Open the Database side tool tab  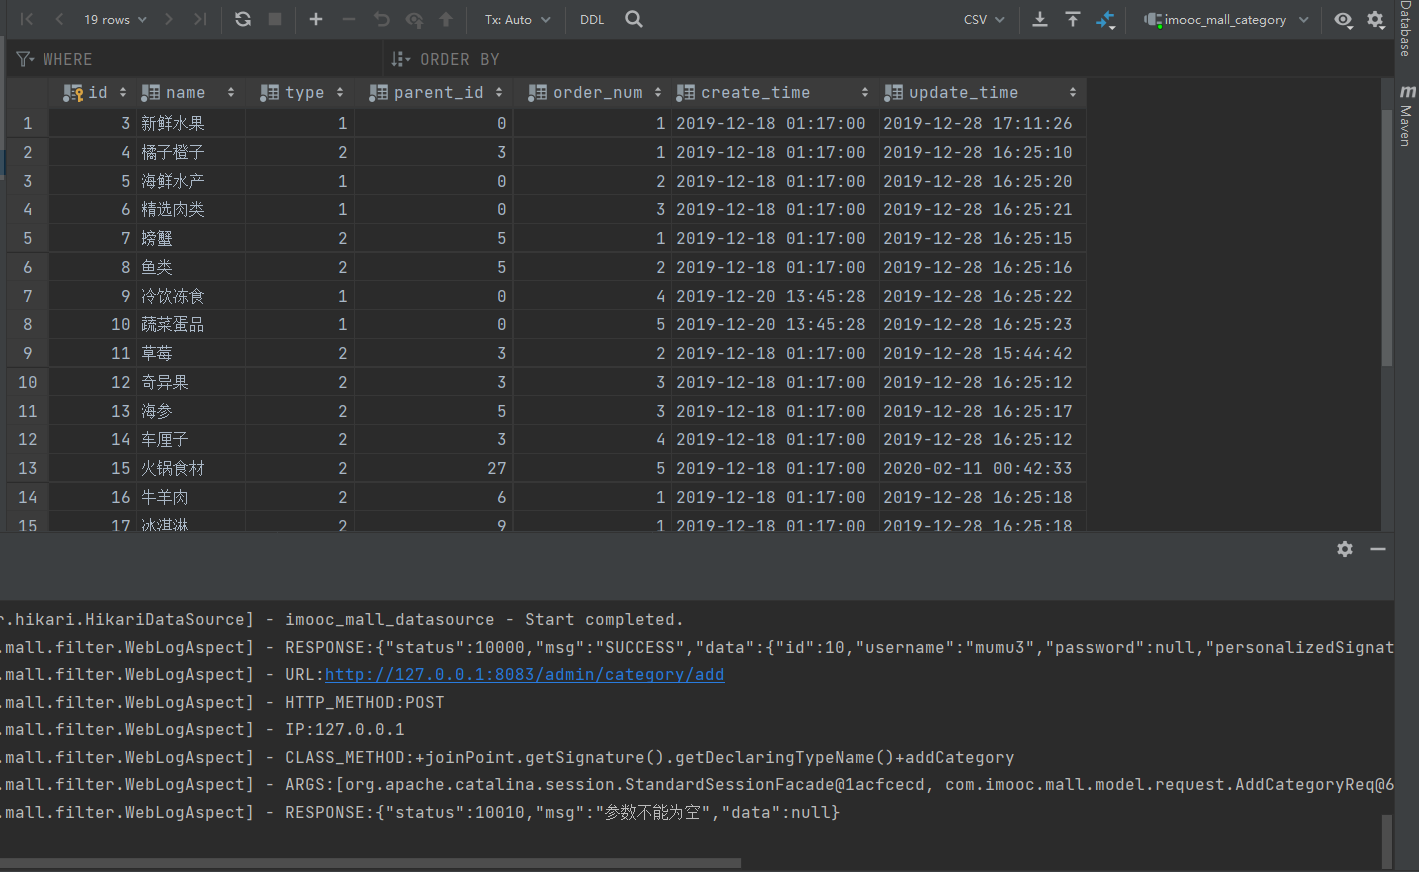(1406, 29)
